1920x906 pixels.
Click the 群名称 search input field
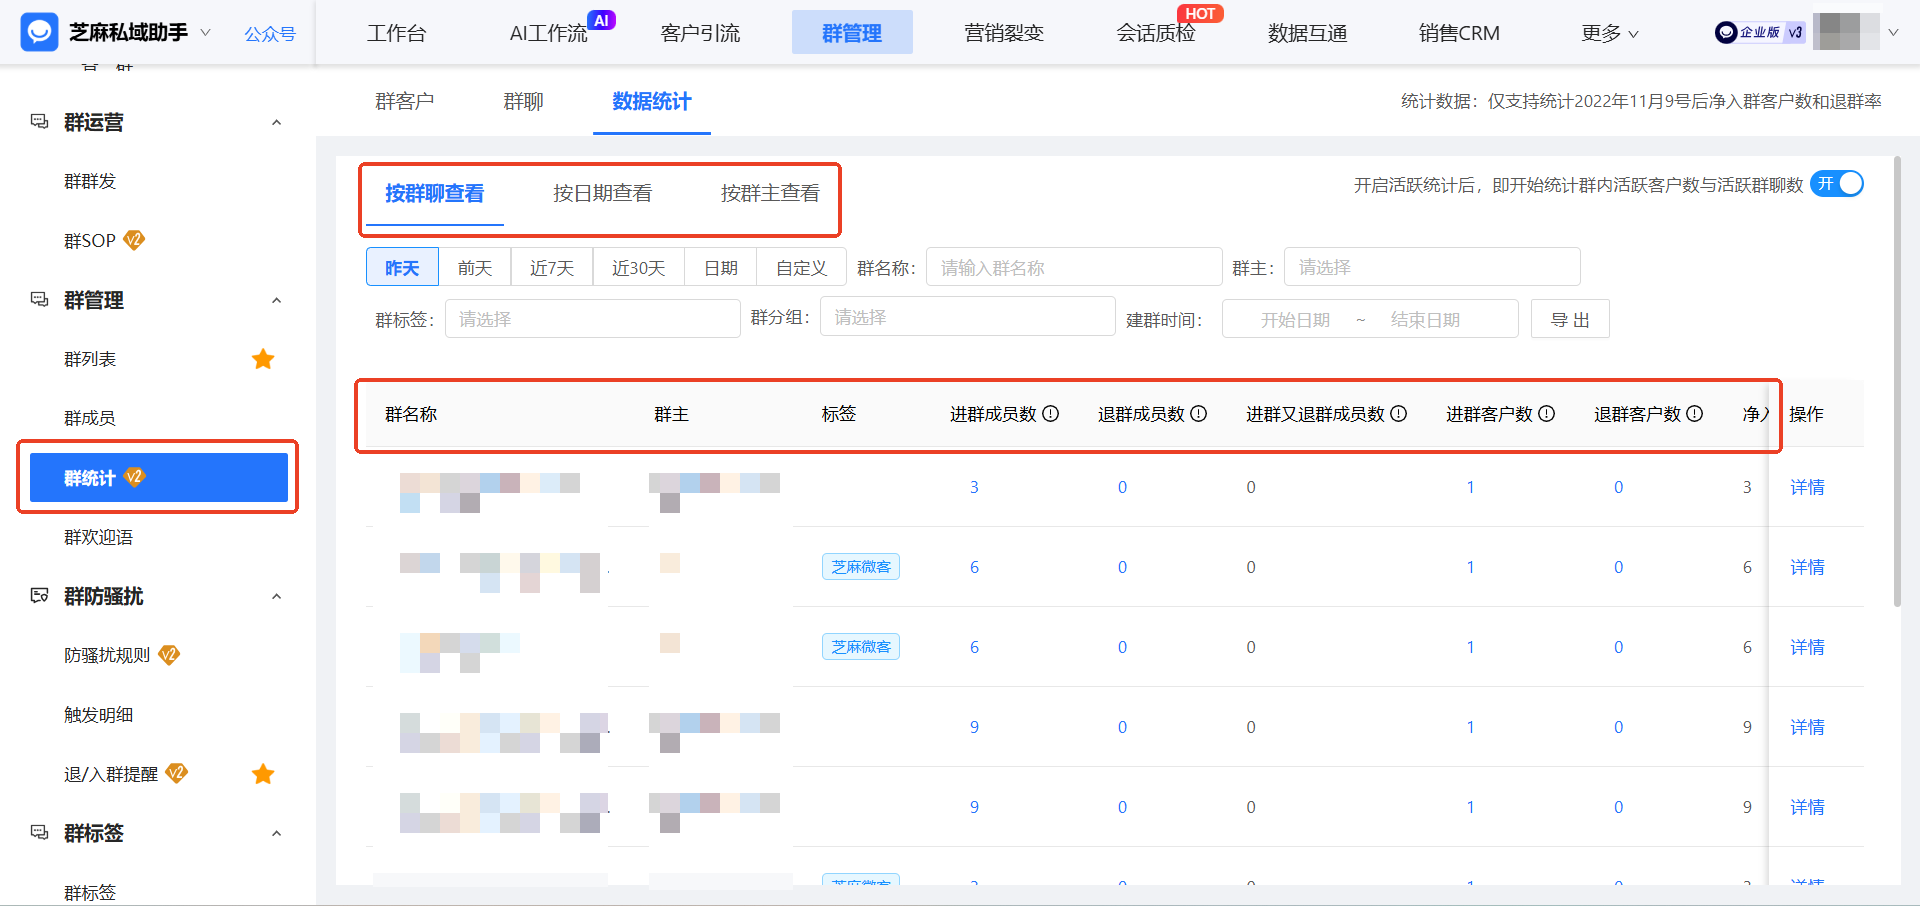pos(1073,267)
